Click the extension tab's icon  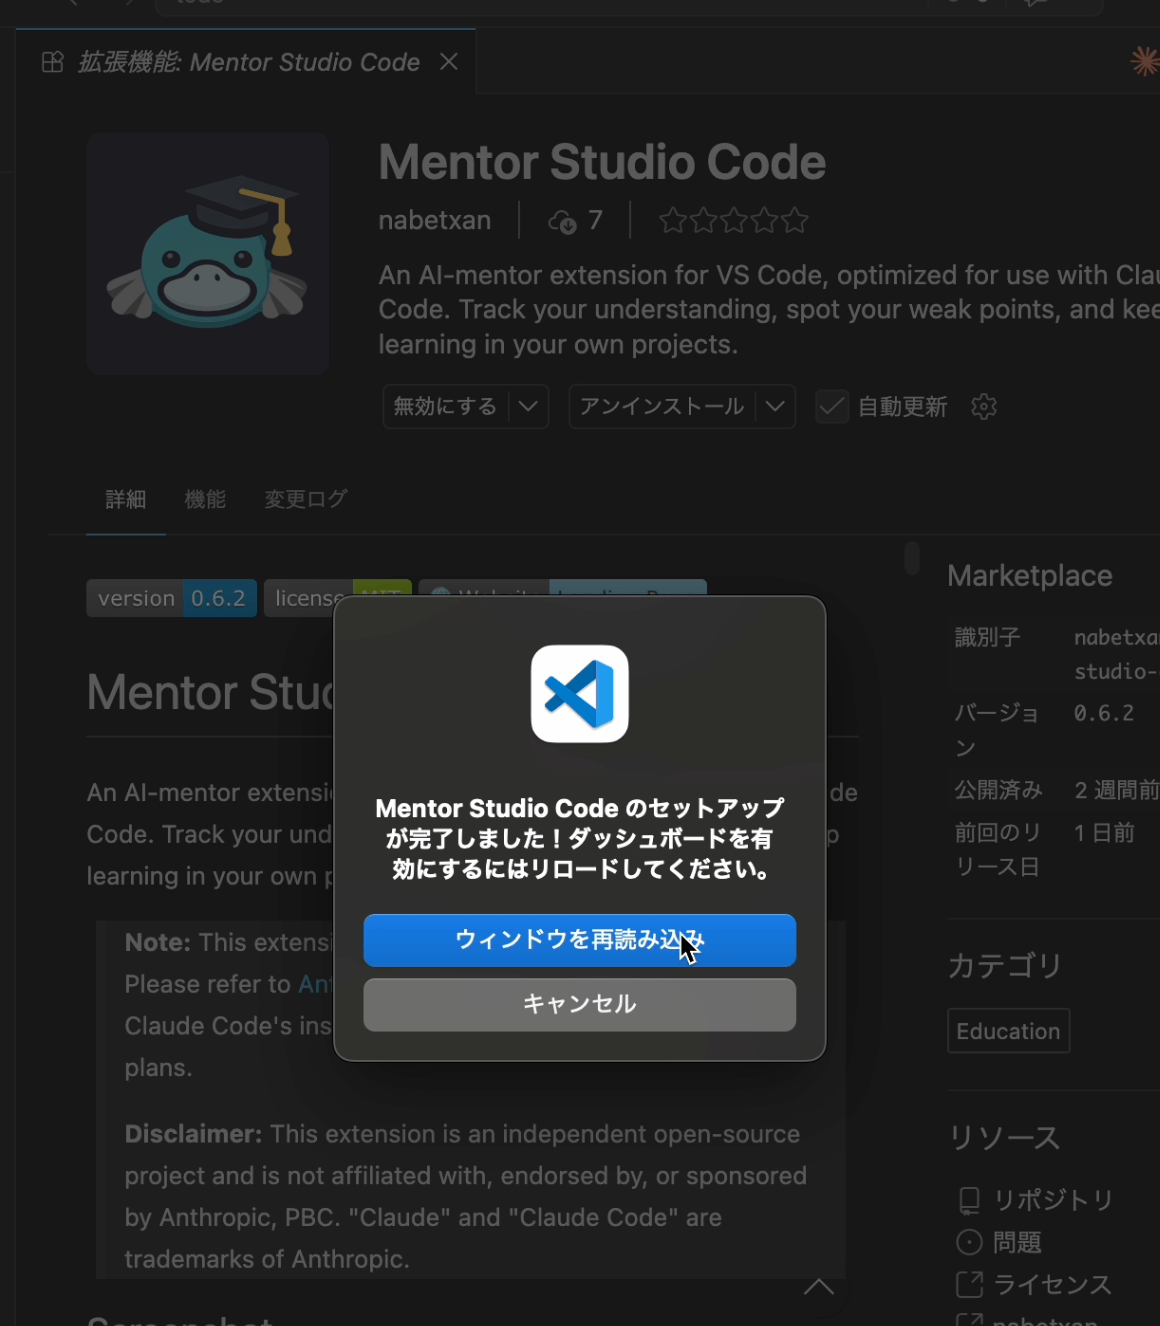coord(53,62)
